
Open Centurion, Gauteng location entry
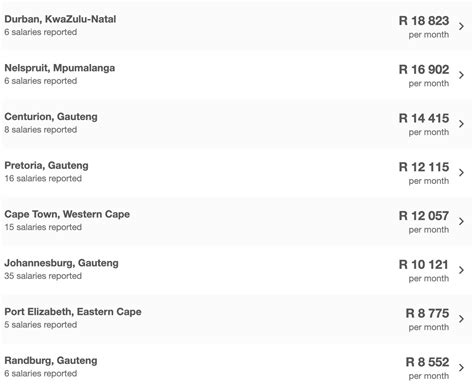click(51, 117)
